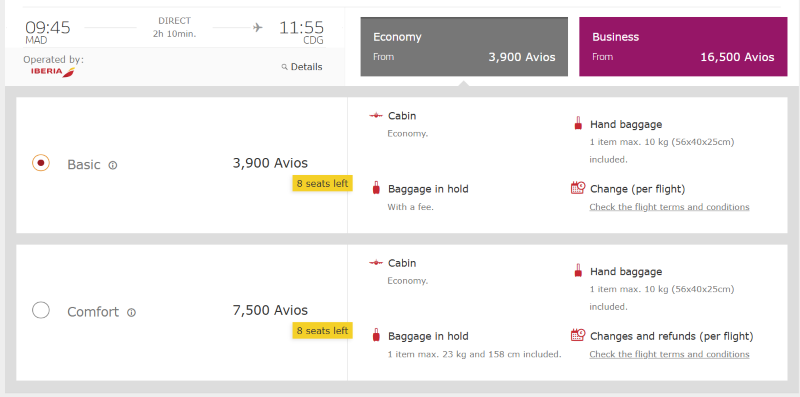Open flight Details link
The height and width of the screenshot is (397, 800).
(306, 67)
